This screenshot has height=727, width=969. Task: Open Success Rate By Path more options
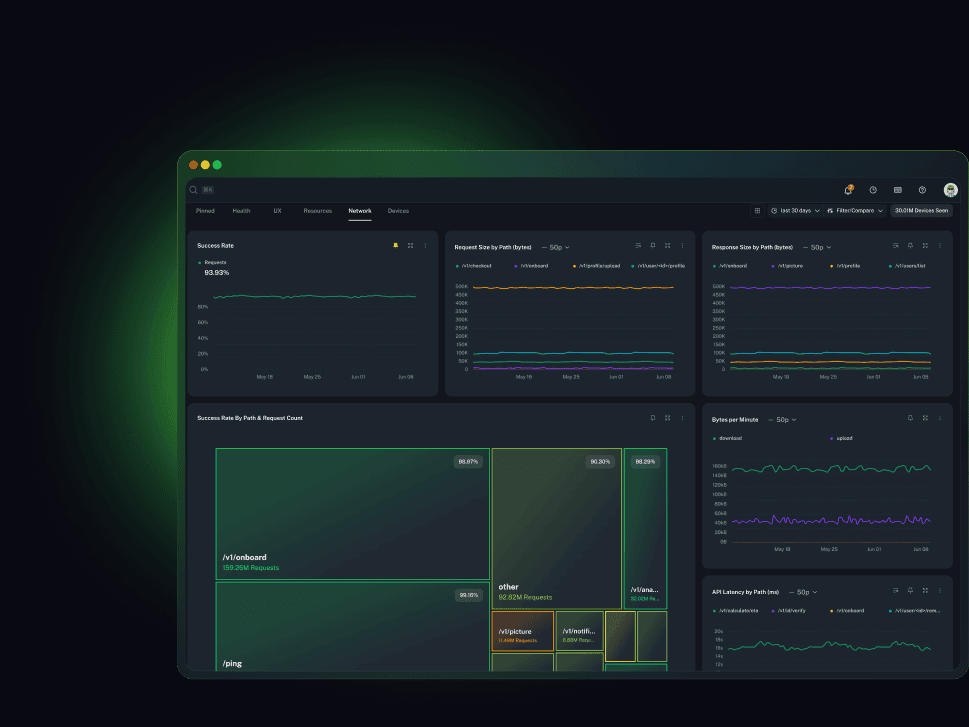[682, 418]
